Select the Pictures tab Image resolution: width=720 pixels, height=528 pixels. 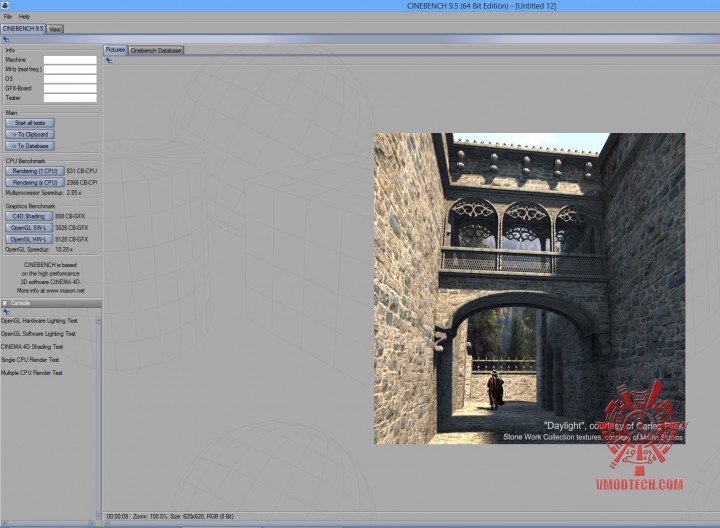click(x=115, y=50)
